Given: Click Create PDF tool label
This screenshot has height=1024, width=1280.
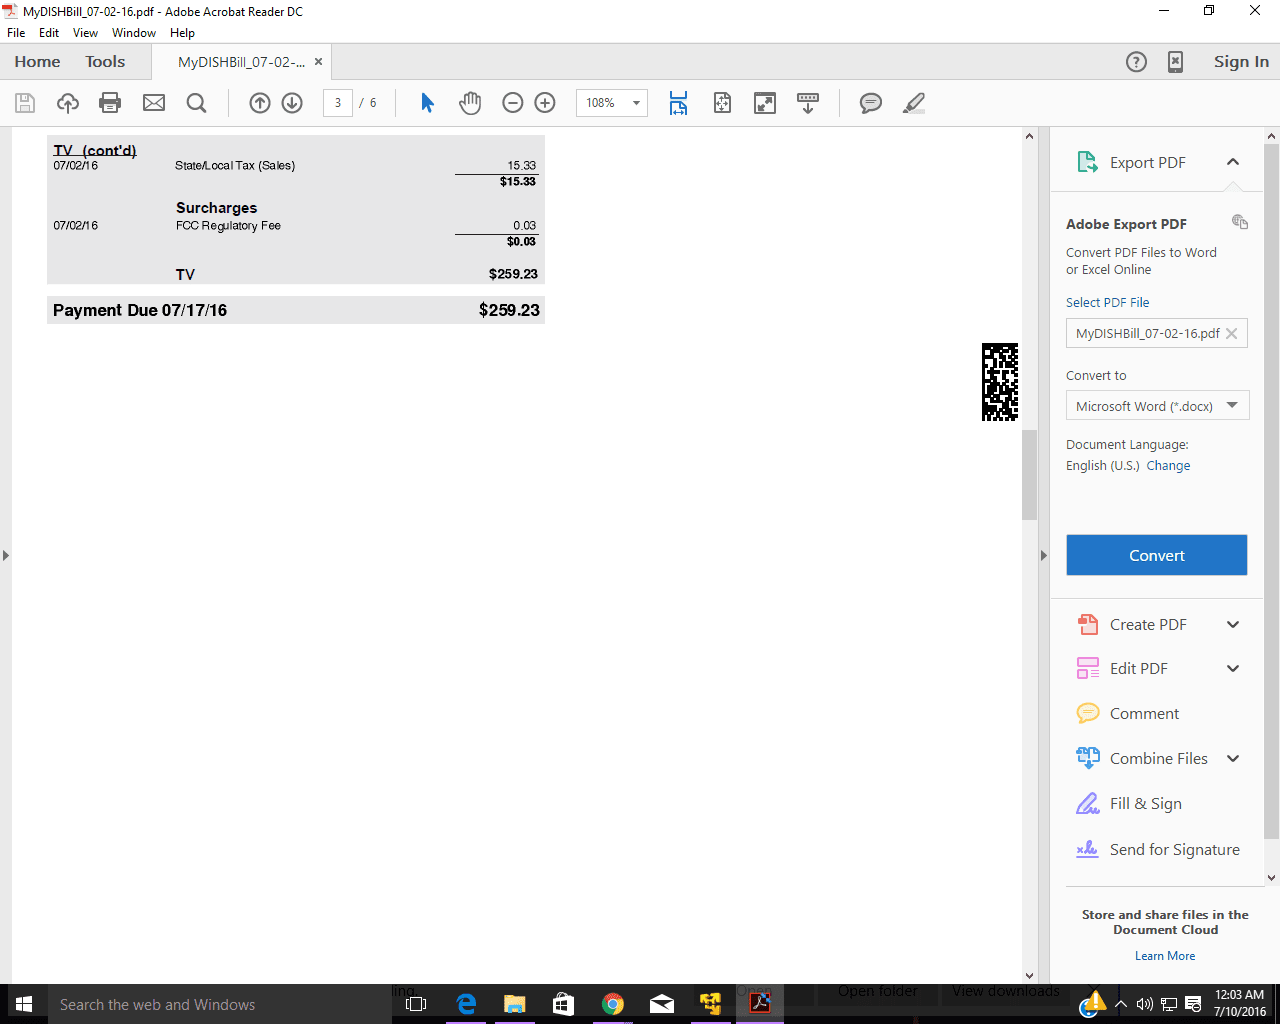Looking at the screenshot, I should pos(1148,624).
